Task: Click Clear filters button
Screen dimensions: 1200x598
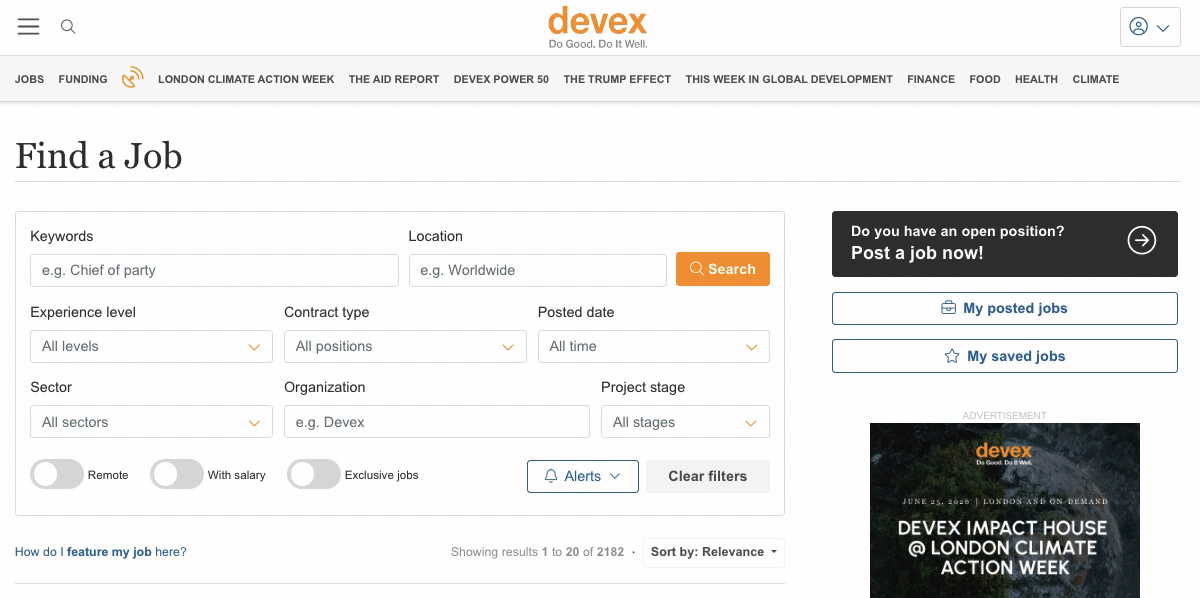Action: [x=708, y=476]
